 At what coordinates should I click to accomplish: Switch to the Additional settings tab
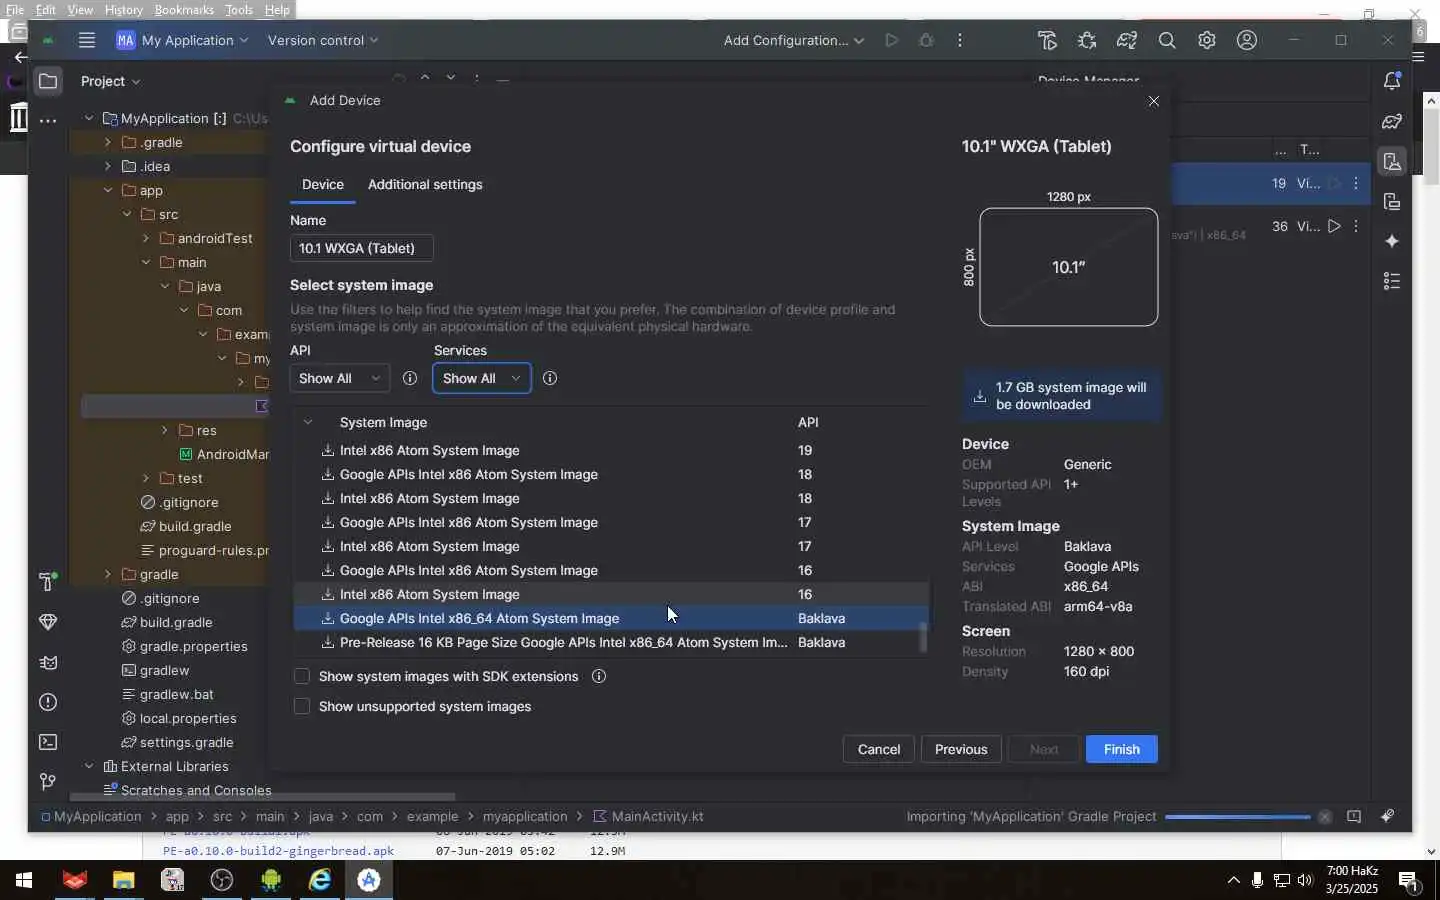point(425,184)
